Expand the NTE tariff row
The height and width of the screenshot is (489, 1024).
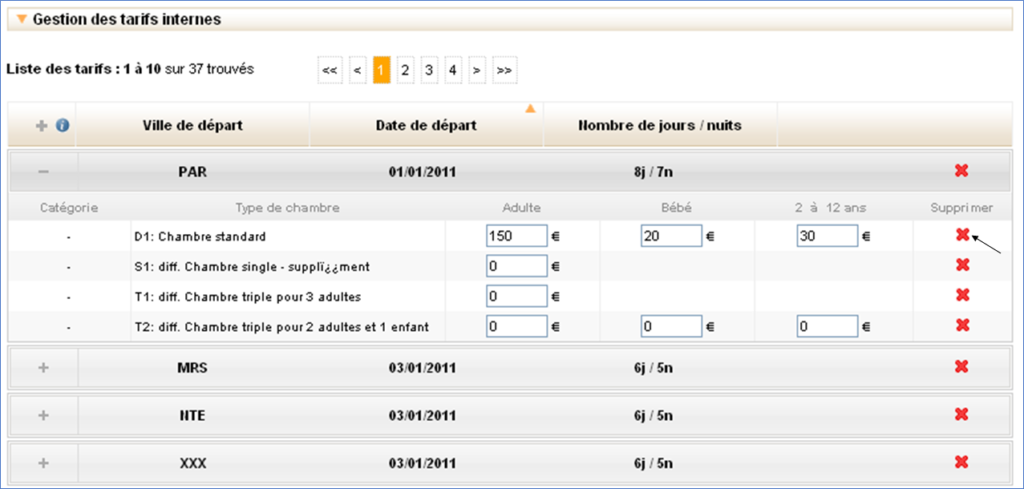(x=43, y=415)
